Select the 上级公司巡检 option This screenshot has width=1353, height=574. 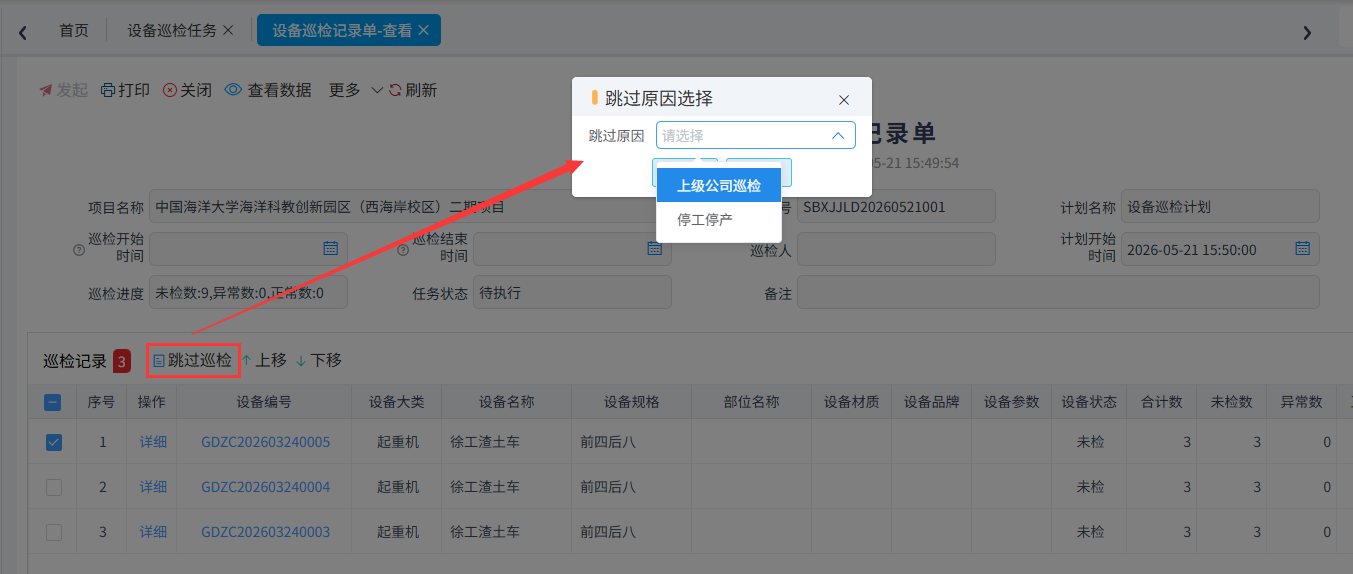719,185
